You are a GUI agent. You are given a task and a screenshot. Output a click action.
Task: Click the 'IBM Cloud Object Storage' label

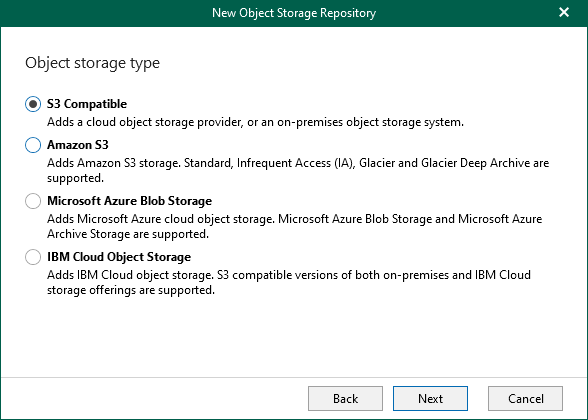pos(119,257)
